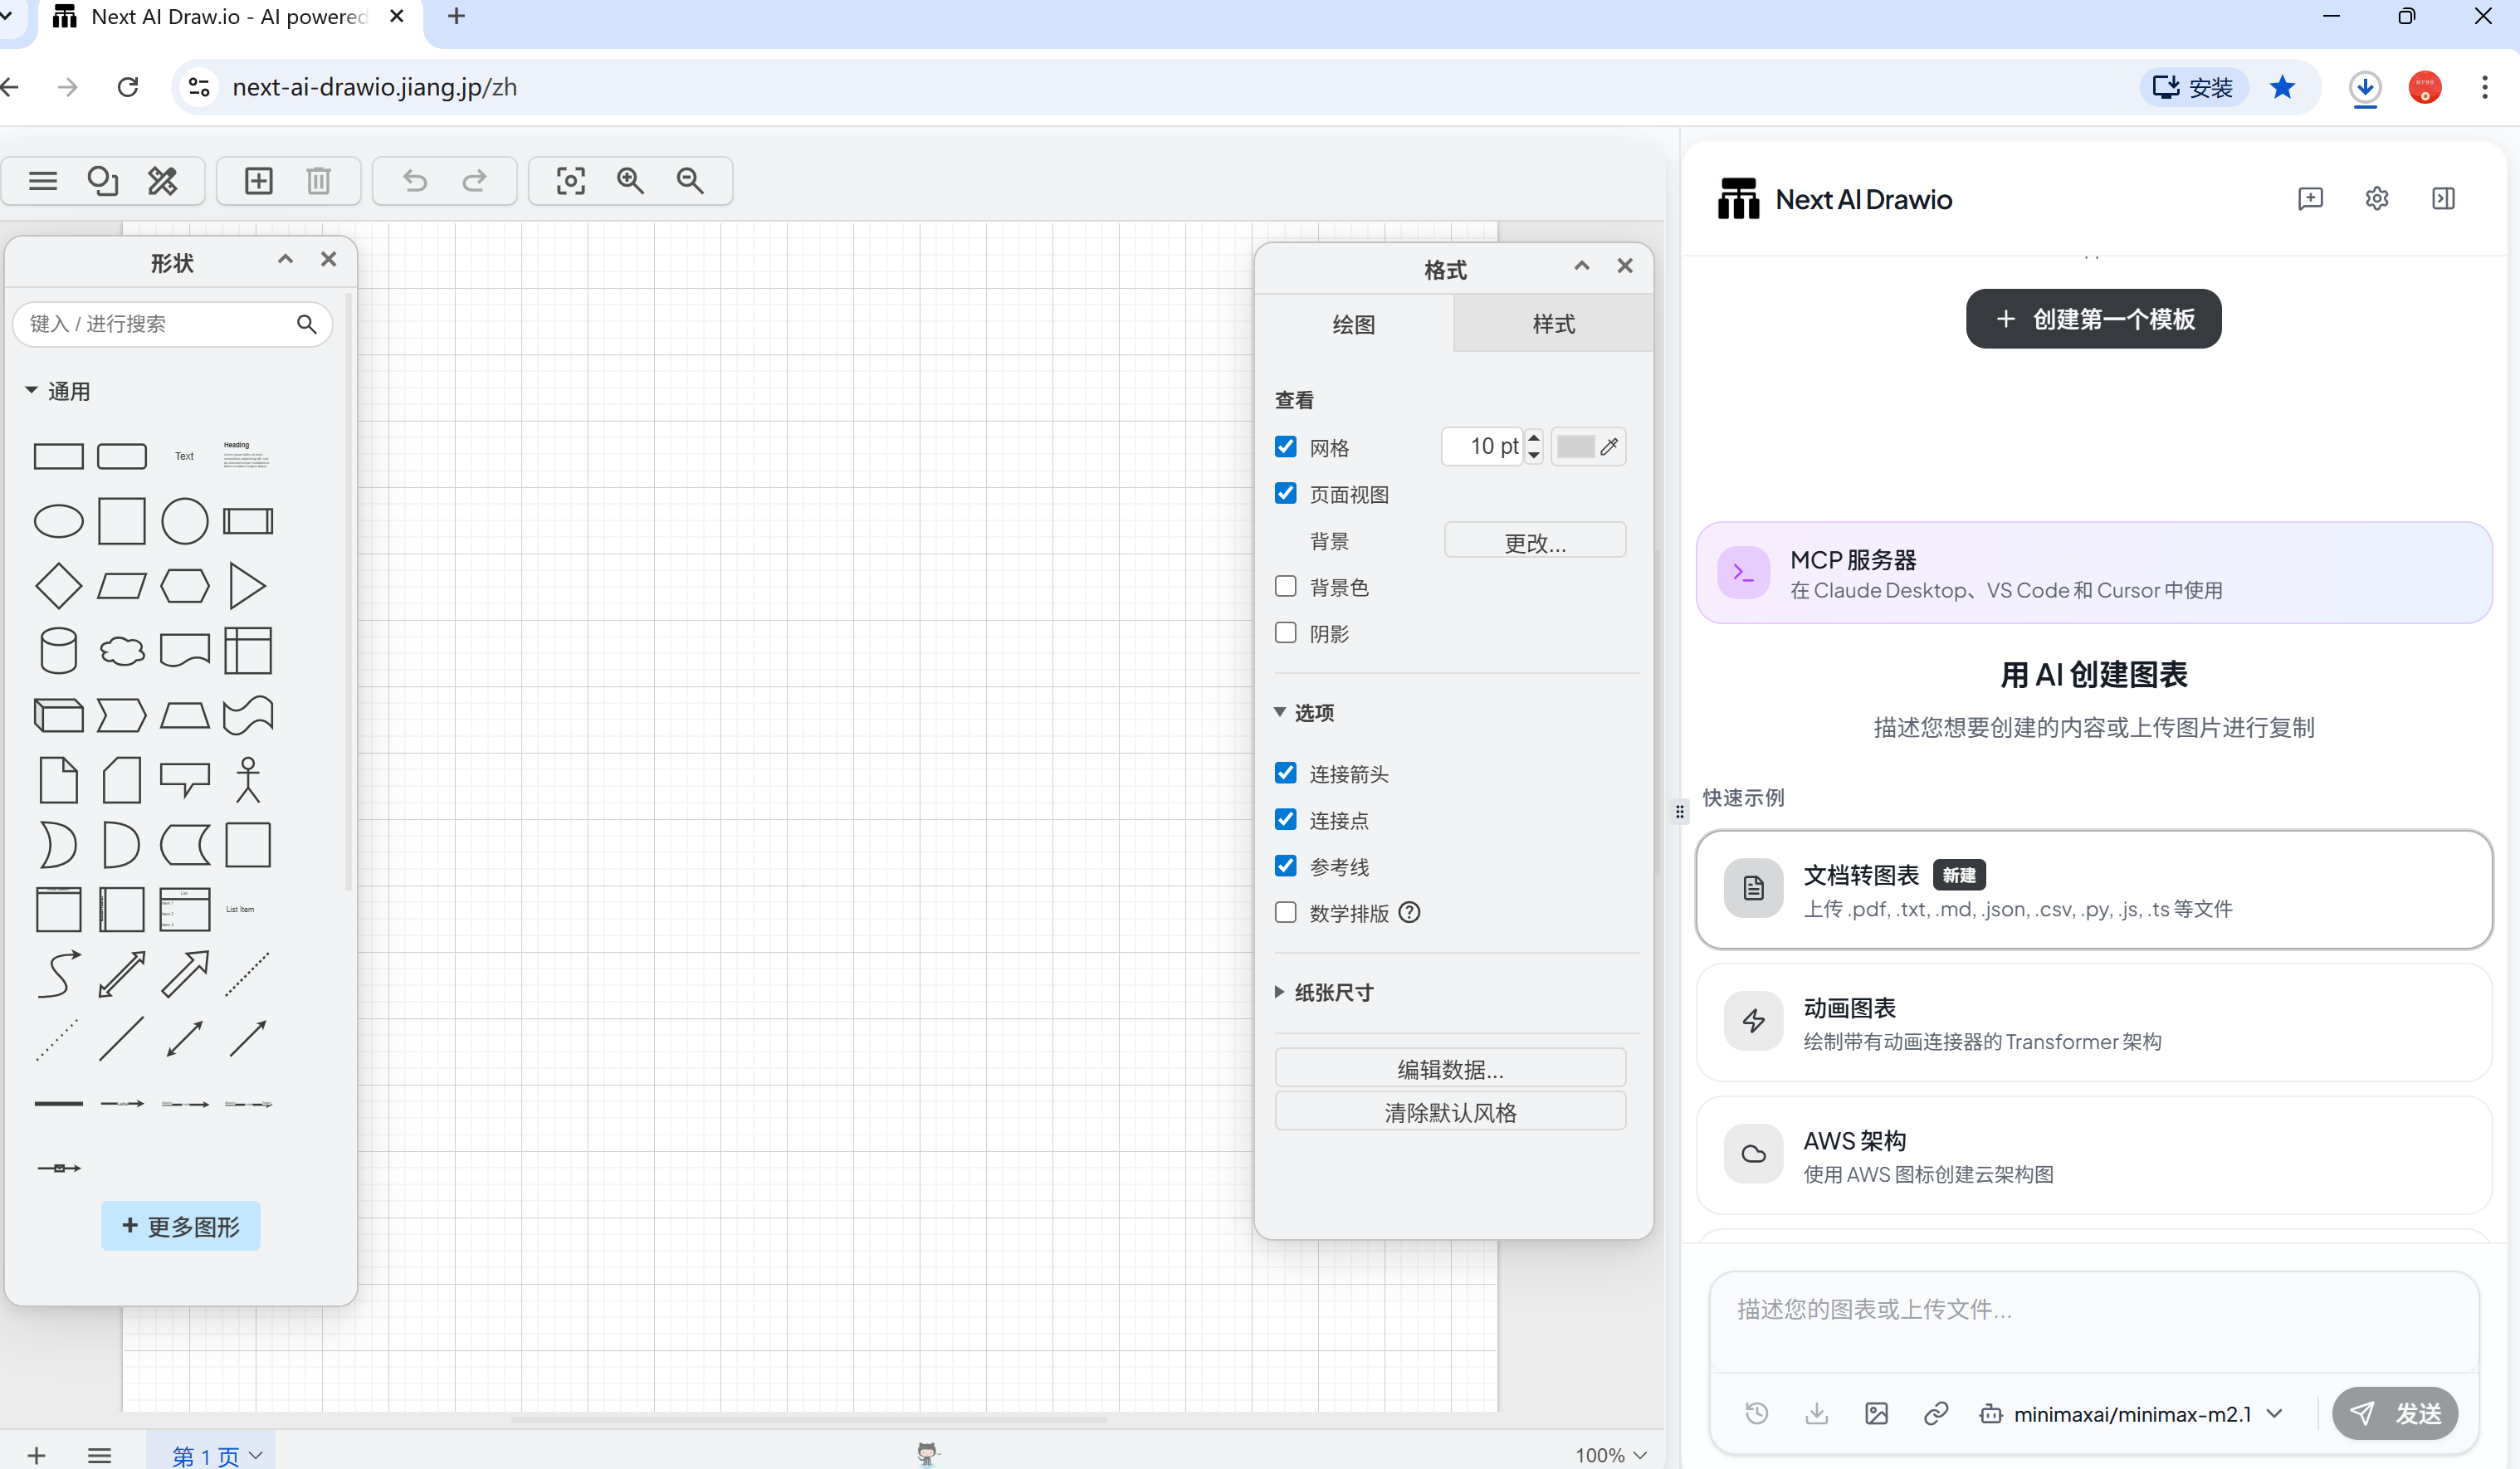Click the zoom in magnifier icon
The height and width of the screenshot is (1469, 2520).
(x=630, y=181)
